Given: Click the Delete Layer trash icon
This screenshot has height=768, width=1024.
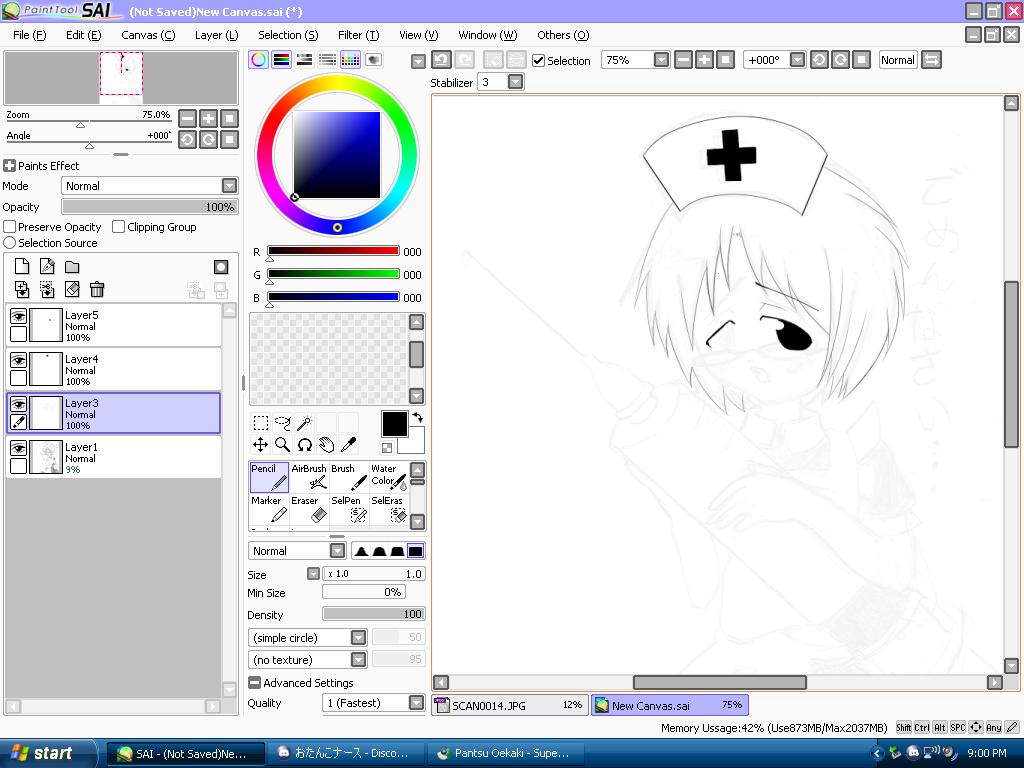Looking at the screenshot, I should (97, 289).
